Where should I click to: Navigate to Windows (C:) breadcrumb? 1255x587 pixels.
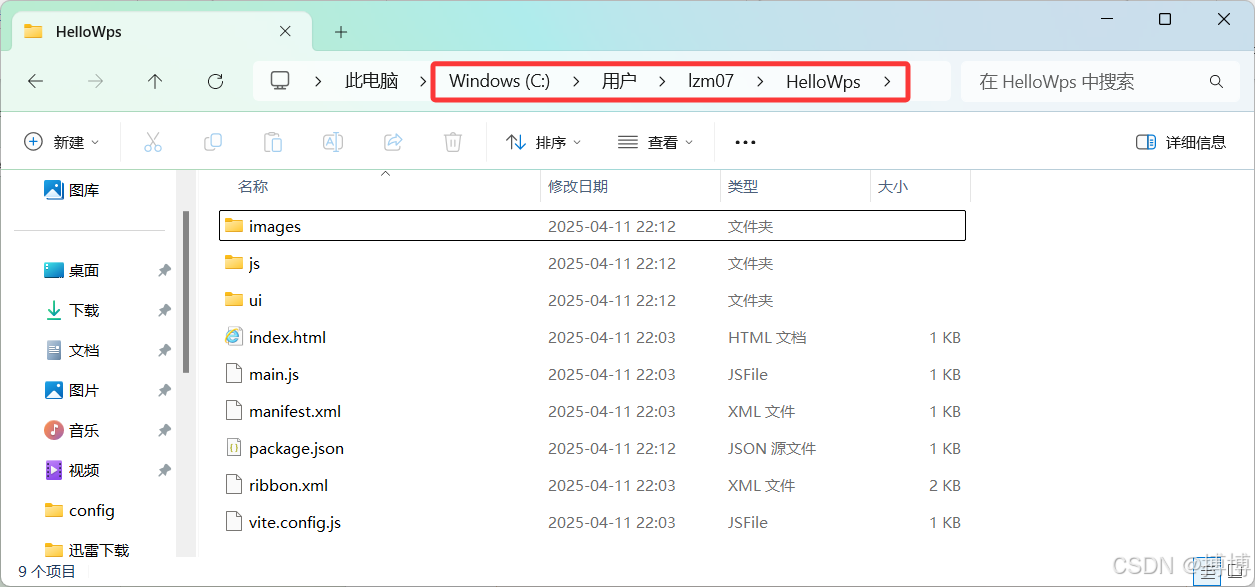click(x=499, y=82)
